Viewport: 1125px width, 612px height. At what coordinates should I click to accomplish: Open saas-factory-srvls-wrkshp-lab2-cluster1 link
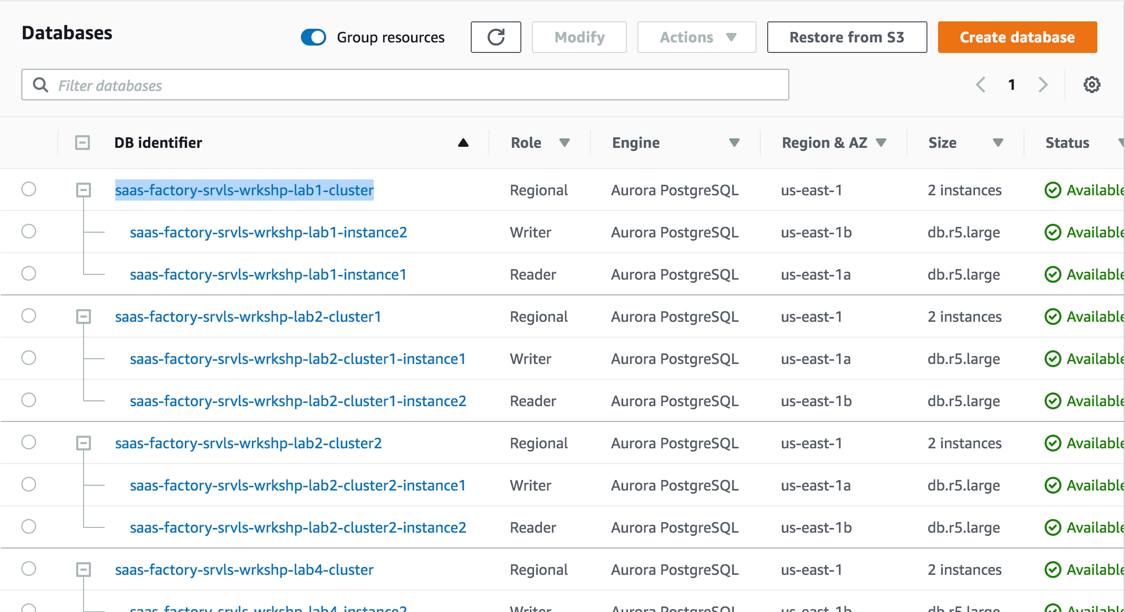point(248,316)
